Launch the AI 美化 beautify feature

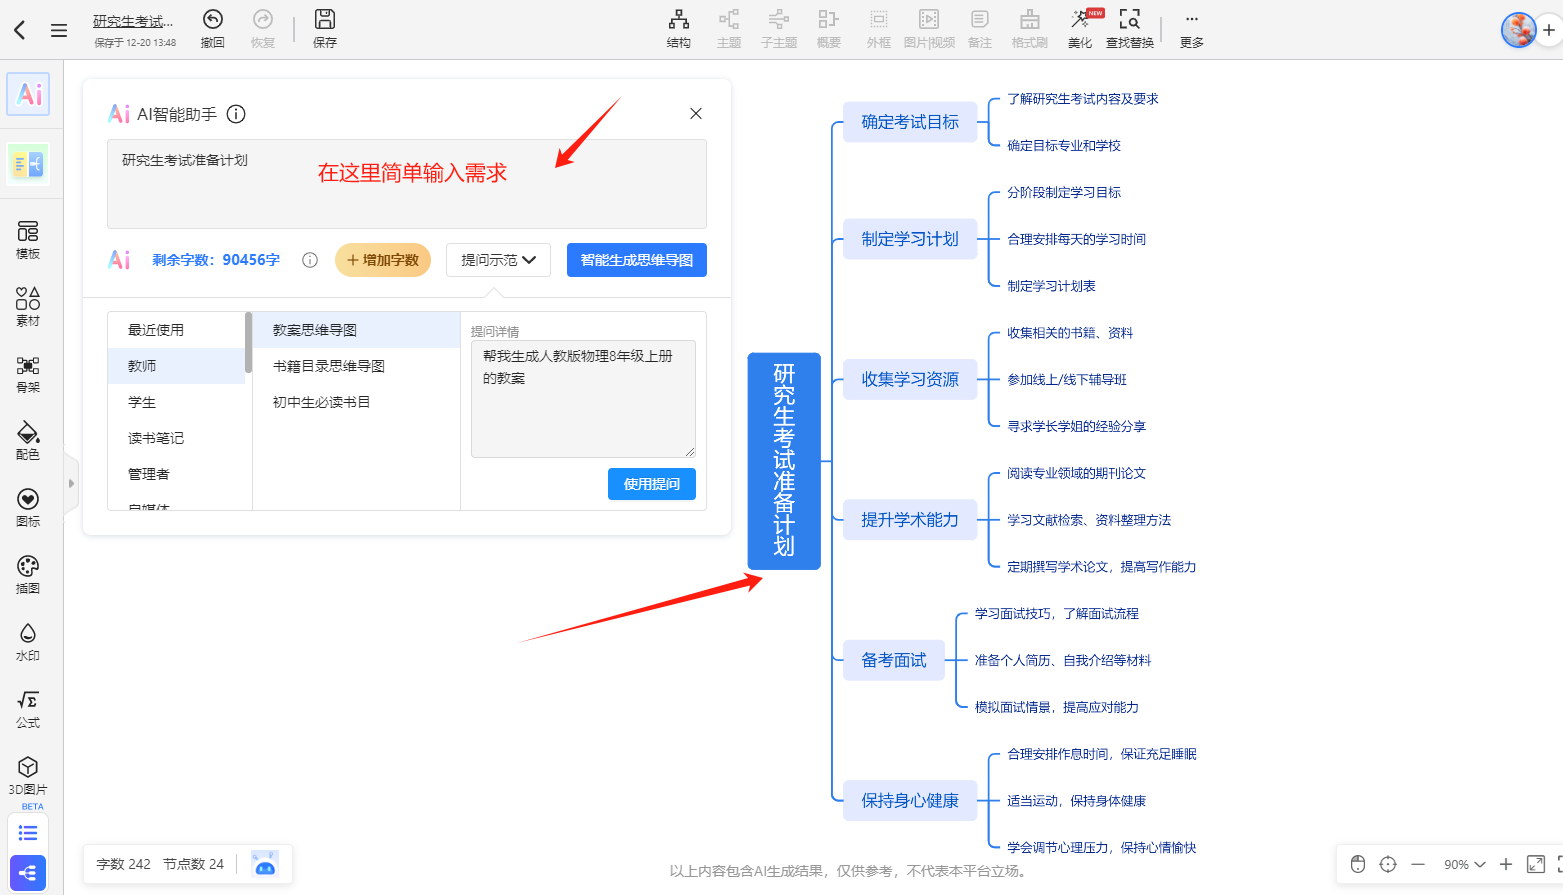tap(1079, 28)
